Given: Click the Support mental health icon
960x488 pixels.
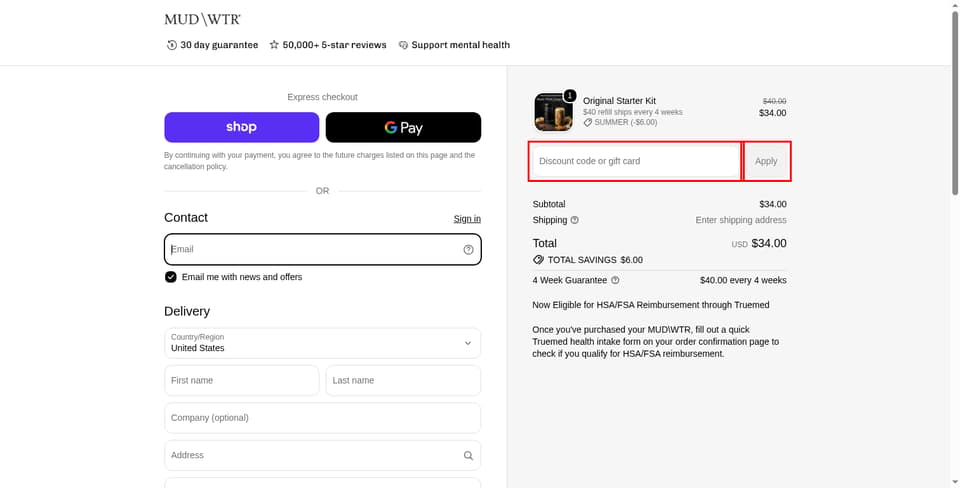Looking at the screenshot, I should [x=403, y=45].
